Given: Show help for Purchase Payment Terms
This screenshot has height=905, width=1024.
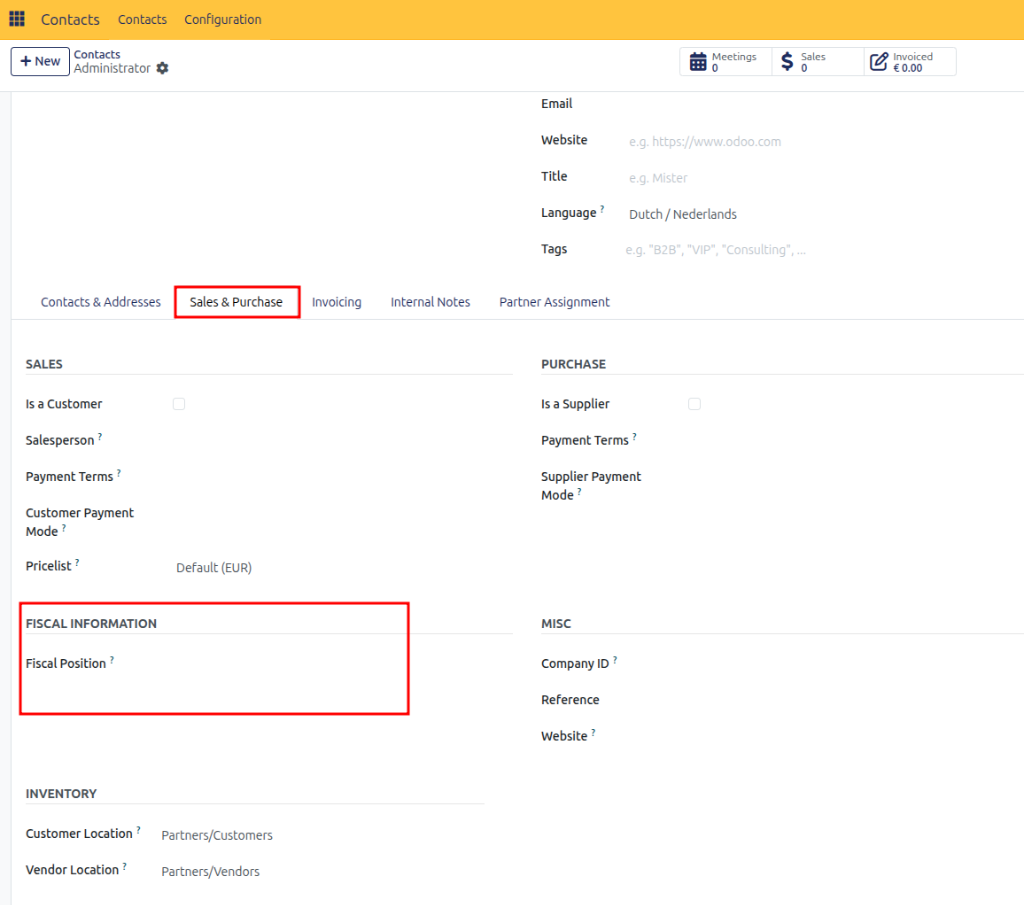Looking at the screenshot, I should coord(634,436).
